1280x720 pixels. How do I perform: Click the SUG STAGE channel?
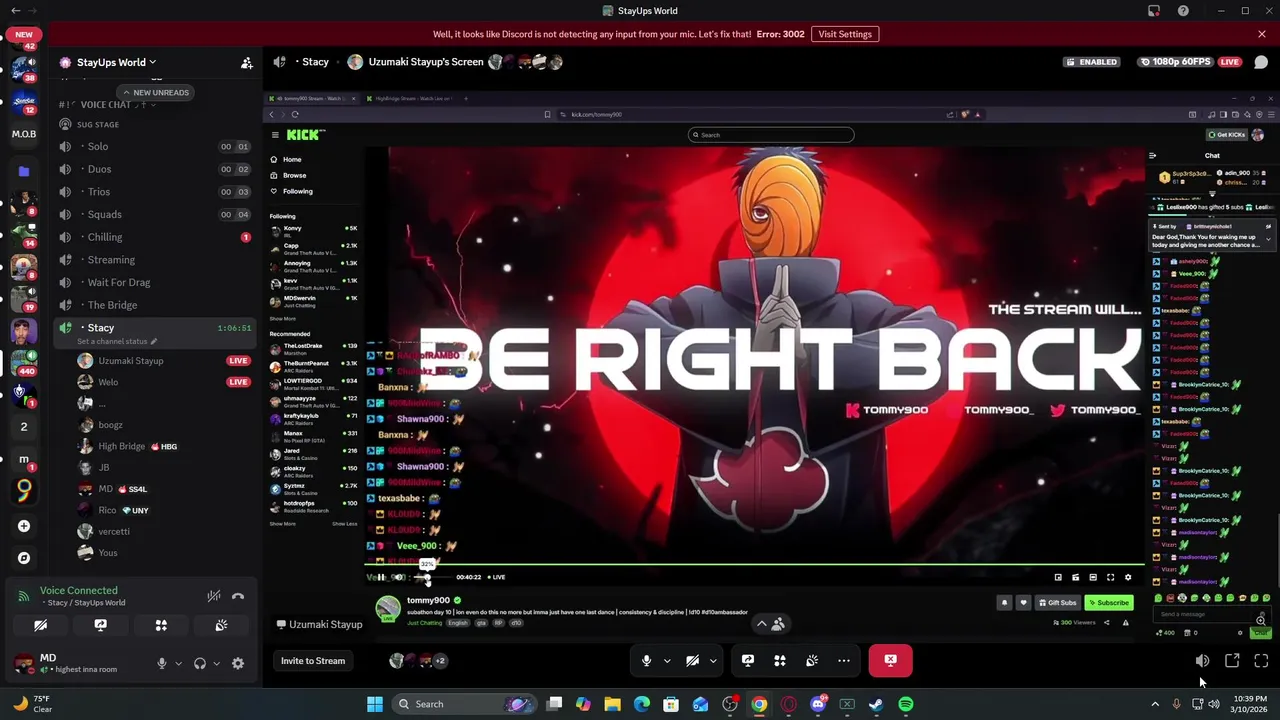pyautogui.click(x=155, y=125)
